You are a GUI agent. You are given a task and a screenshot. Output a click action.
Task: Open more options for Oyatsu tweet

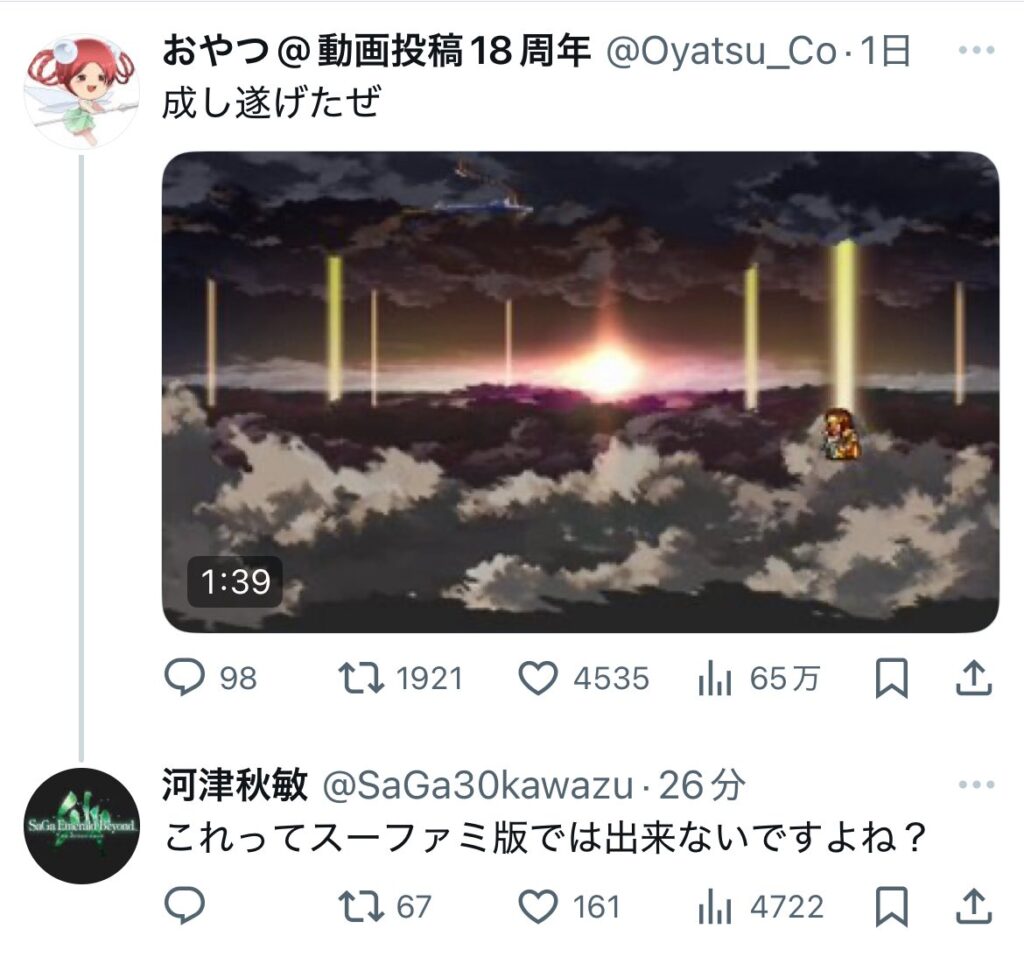click(x=976, y=50)
